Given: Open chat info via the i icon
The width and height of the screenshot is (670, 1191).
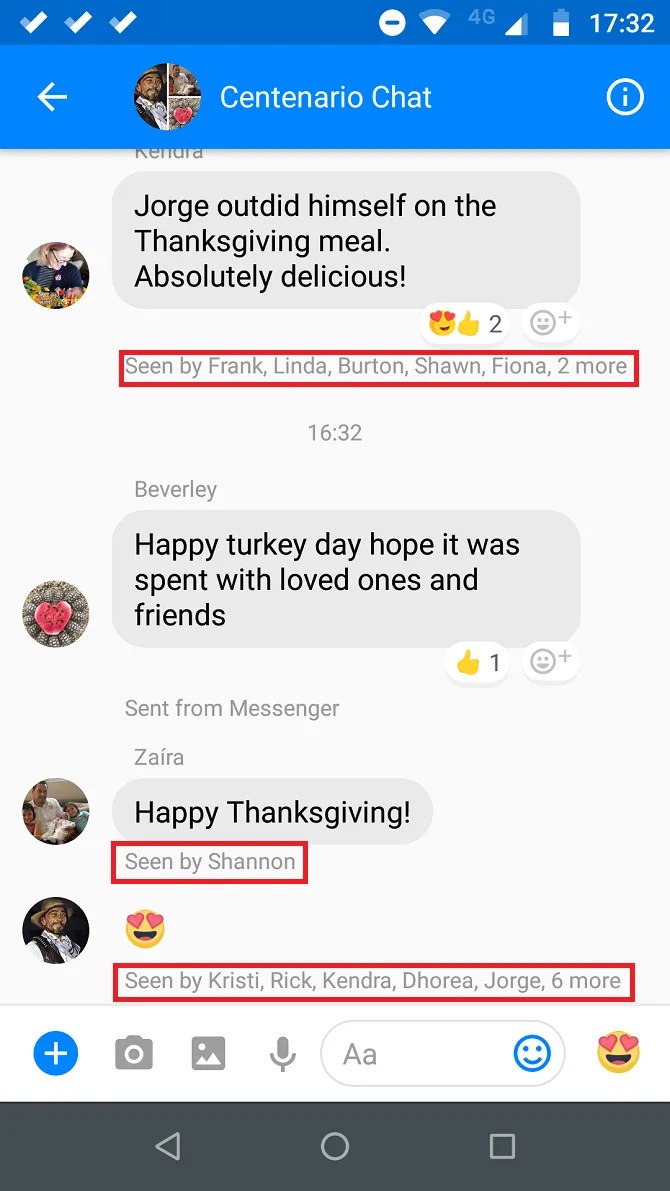Looking at the screenshot, I should coord(624,97).
